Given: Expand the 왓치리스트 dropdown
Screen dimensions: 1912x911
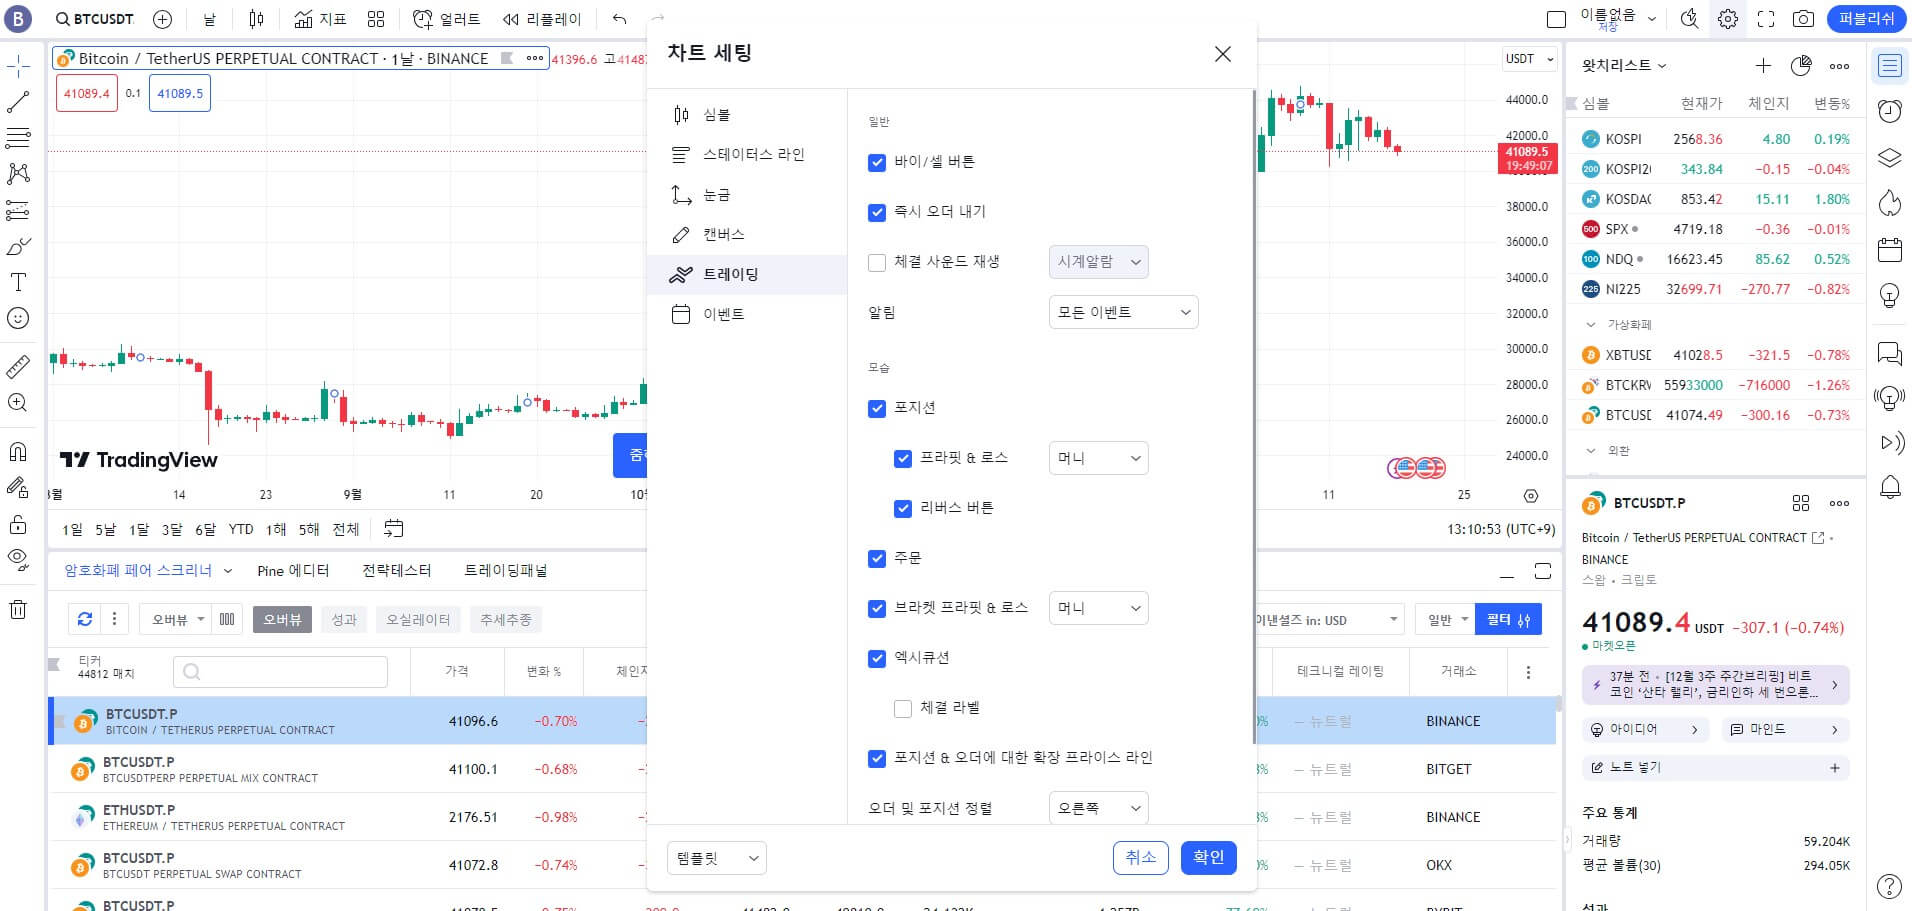Looking at the screenshot, I should 1624,66.
